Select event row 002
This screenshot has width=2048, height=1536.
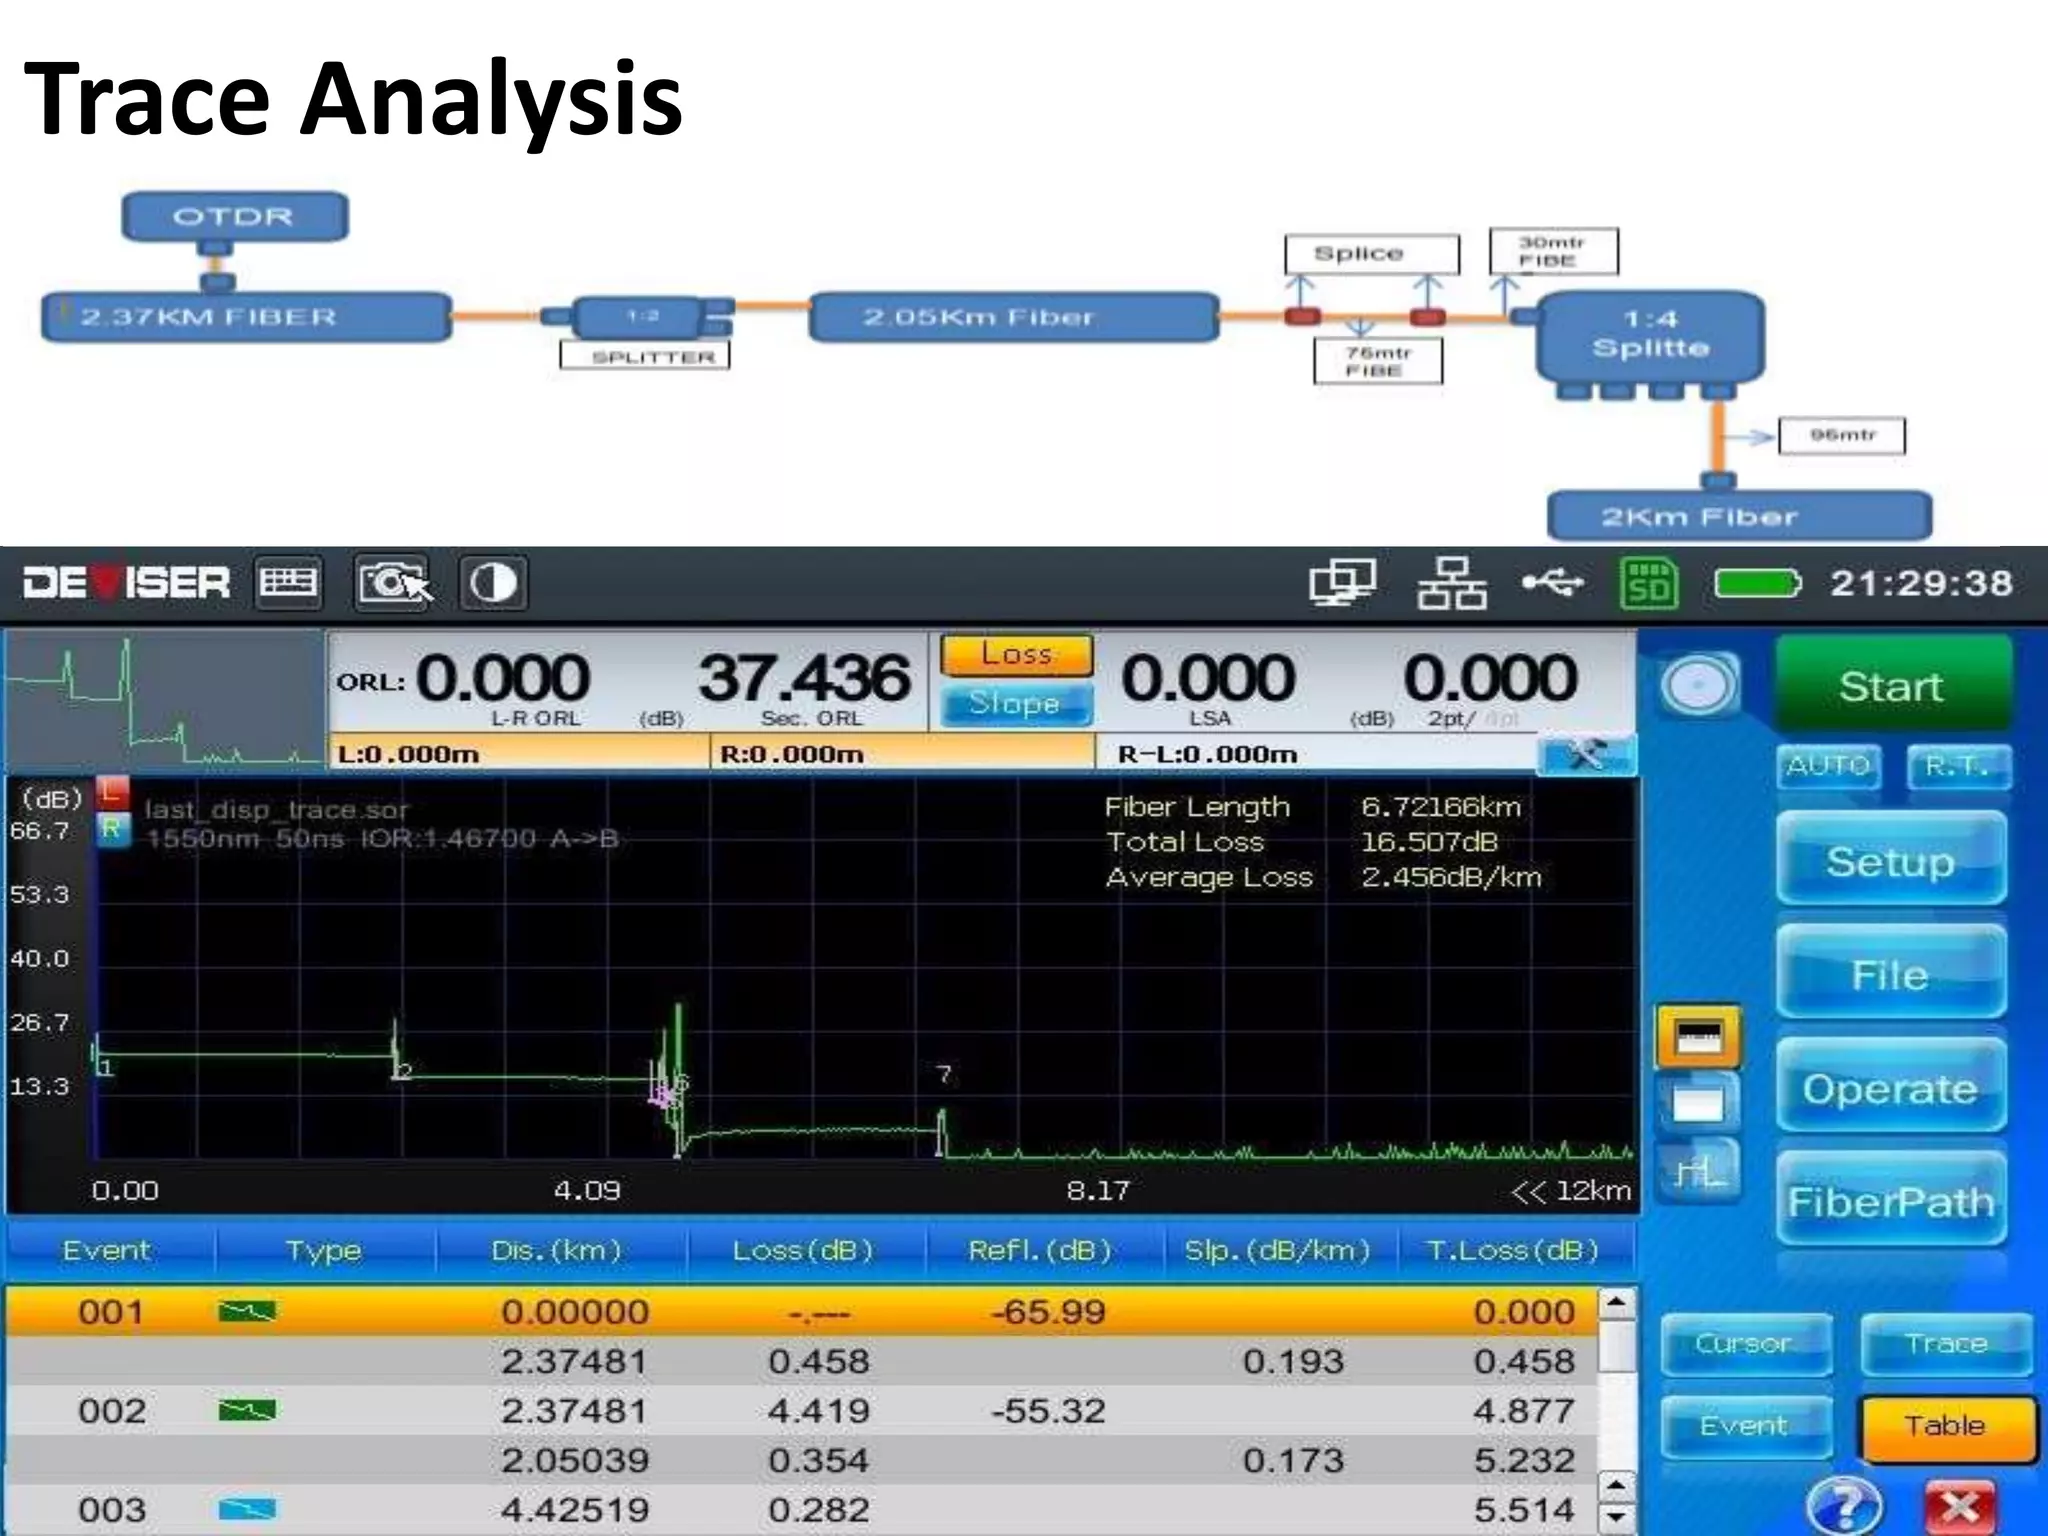[803, 1410]
